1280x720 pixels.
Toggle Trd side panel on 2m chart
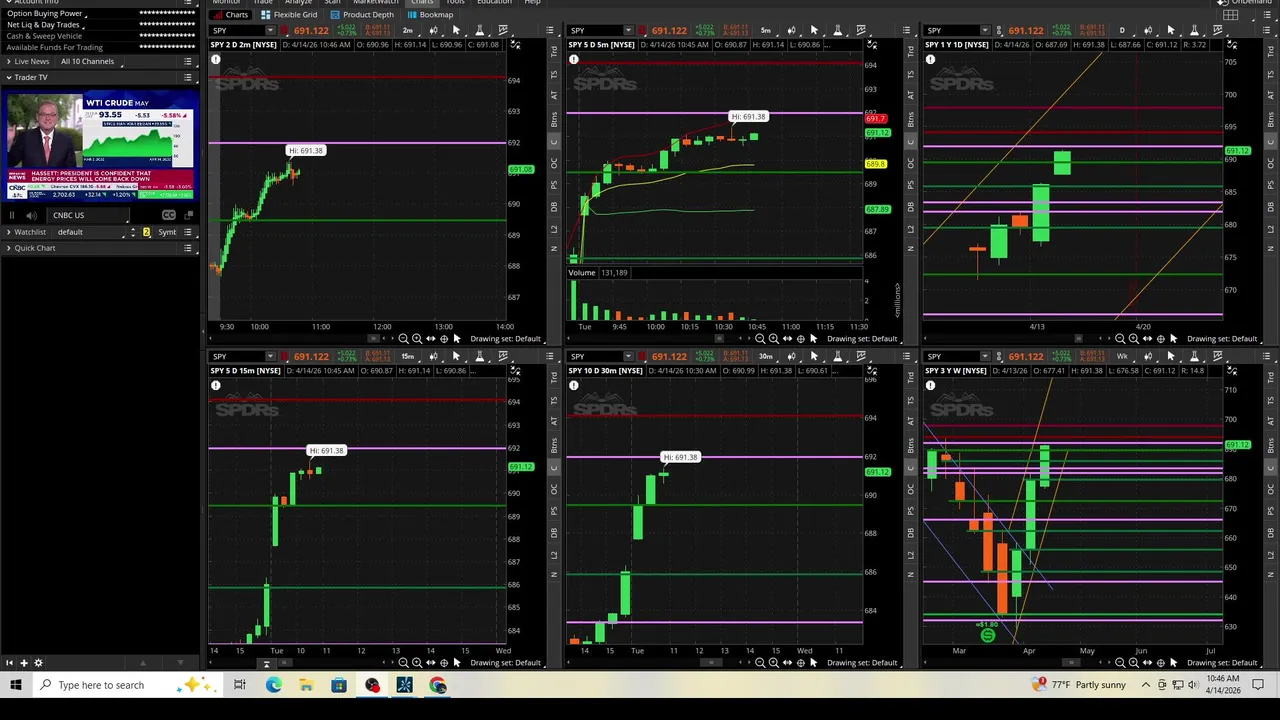click(554, 53)
